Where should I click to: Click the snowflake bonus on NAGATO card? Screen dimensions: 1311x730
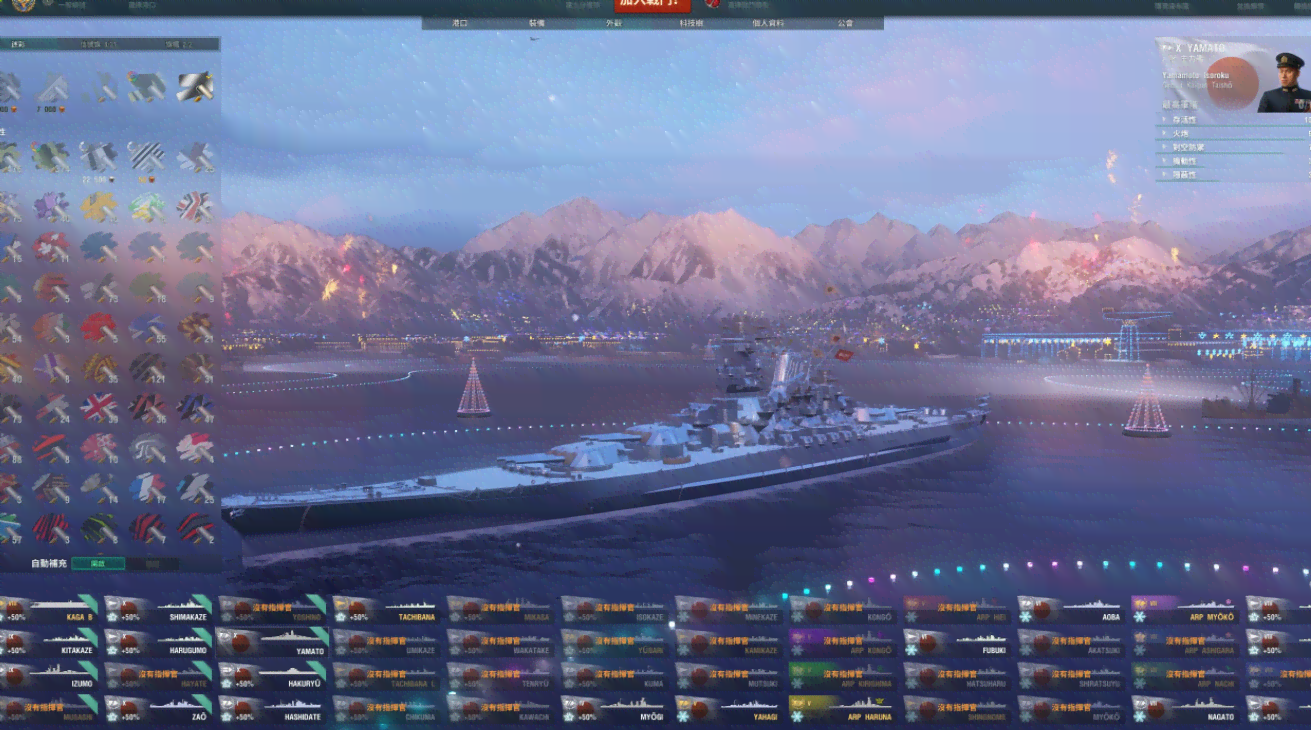(1141, 717)
